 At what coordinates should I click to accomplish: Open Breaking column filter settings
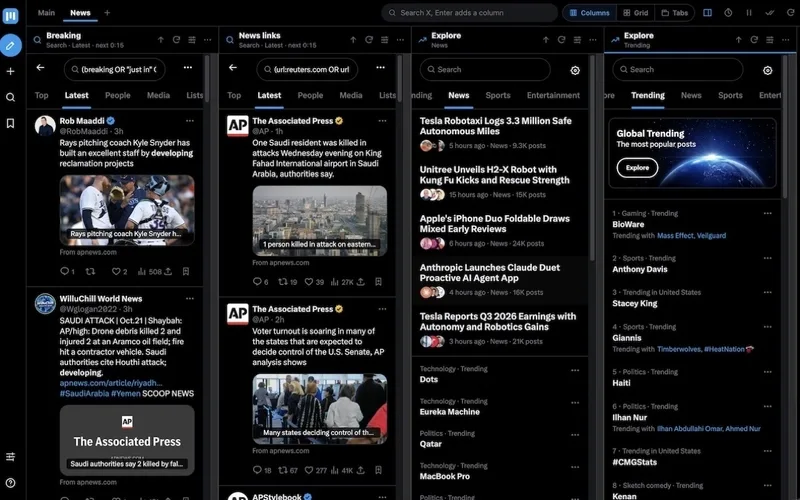click(192, 40)
